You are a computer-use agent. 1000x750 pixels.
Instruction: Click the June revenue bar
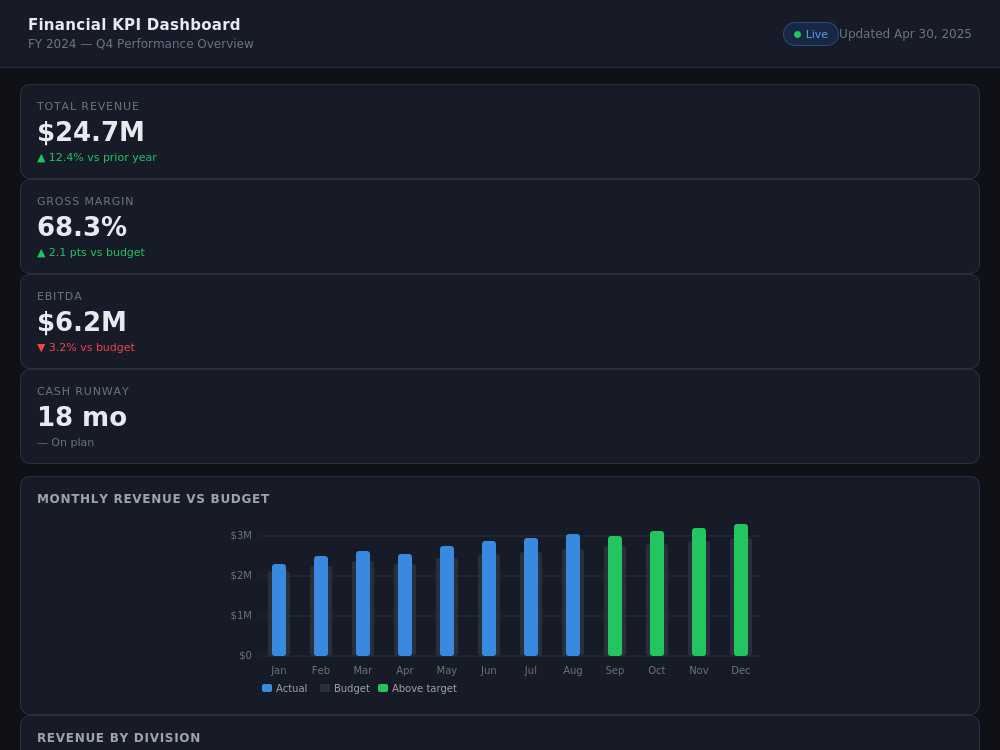pyautogui.click(x=489, y=598)
